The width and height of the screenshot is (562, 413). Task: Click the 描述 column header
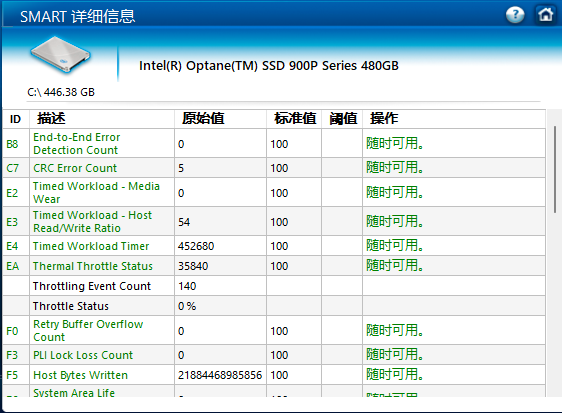tap(51, 118)
